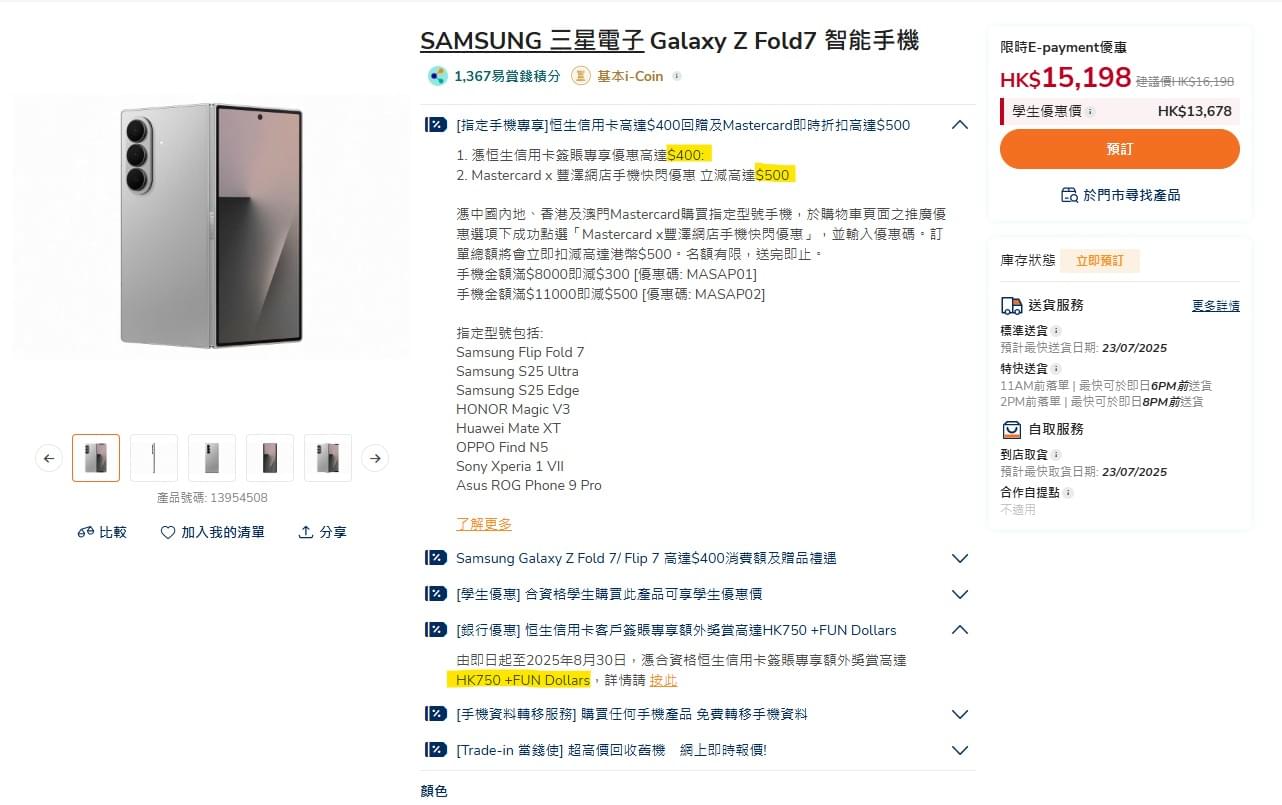The height and width of the screenshot is (805, 1282).
Task: Click info icon beside 標準送貨
Action: [x=1056, y=331]
